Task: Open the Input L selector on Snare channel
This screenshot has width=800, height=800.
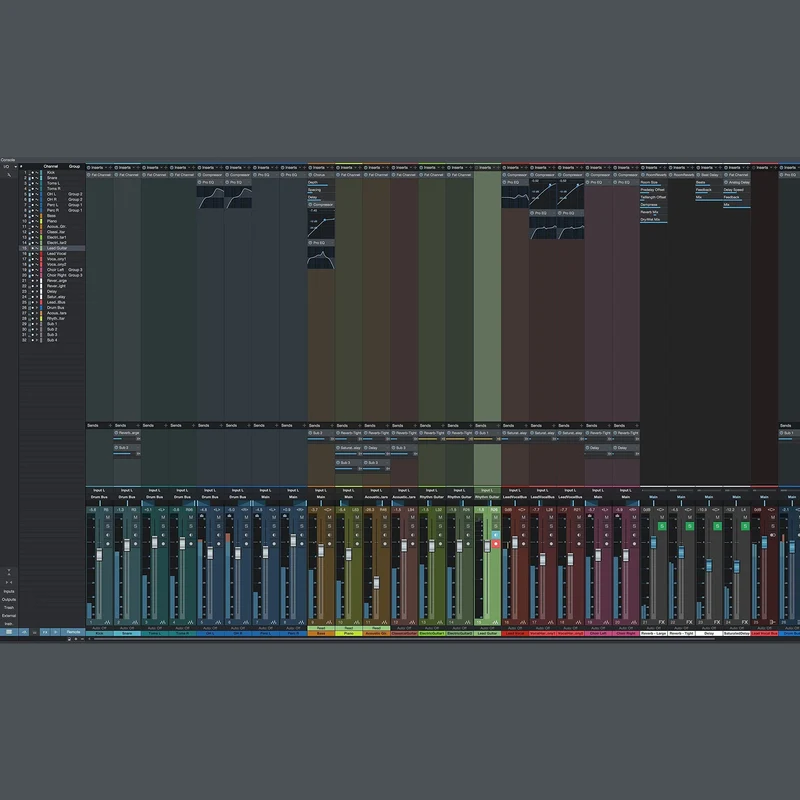Action: 127,490
